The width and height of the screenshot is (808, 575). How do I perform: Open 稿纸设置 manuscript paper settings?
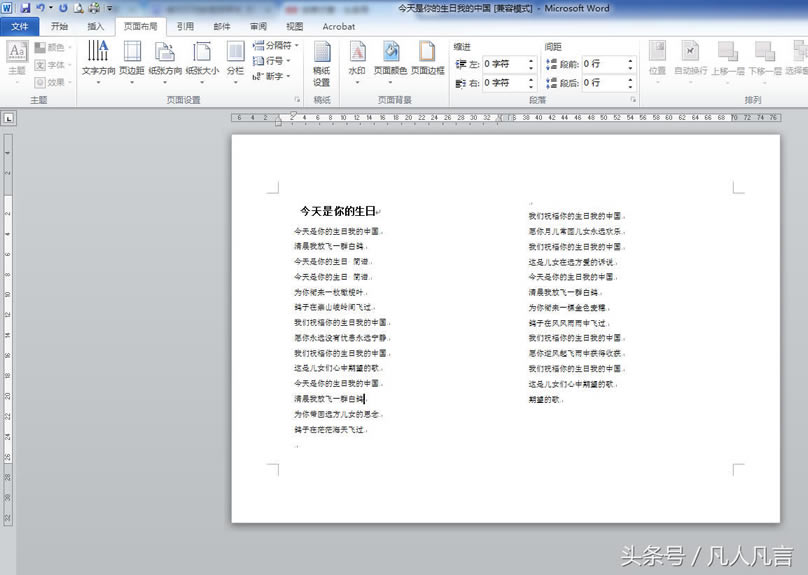(x=321, y=63)
